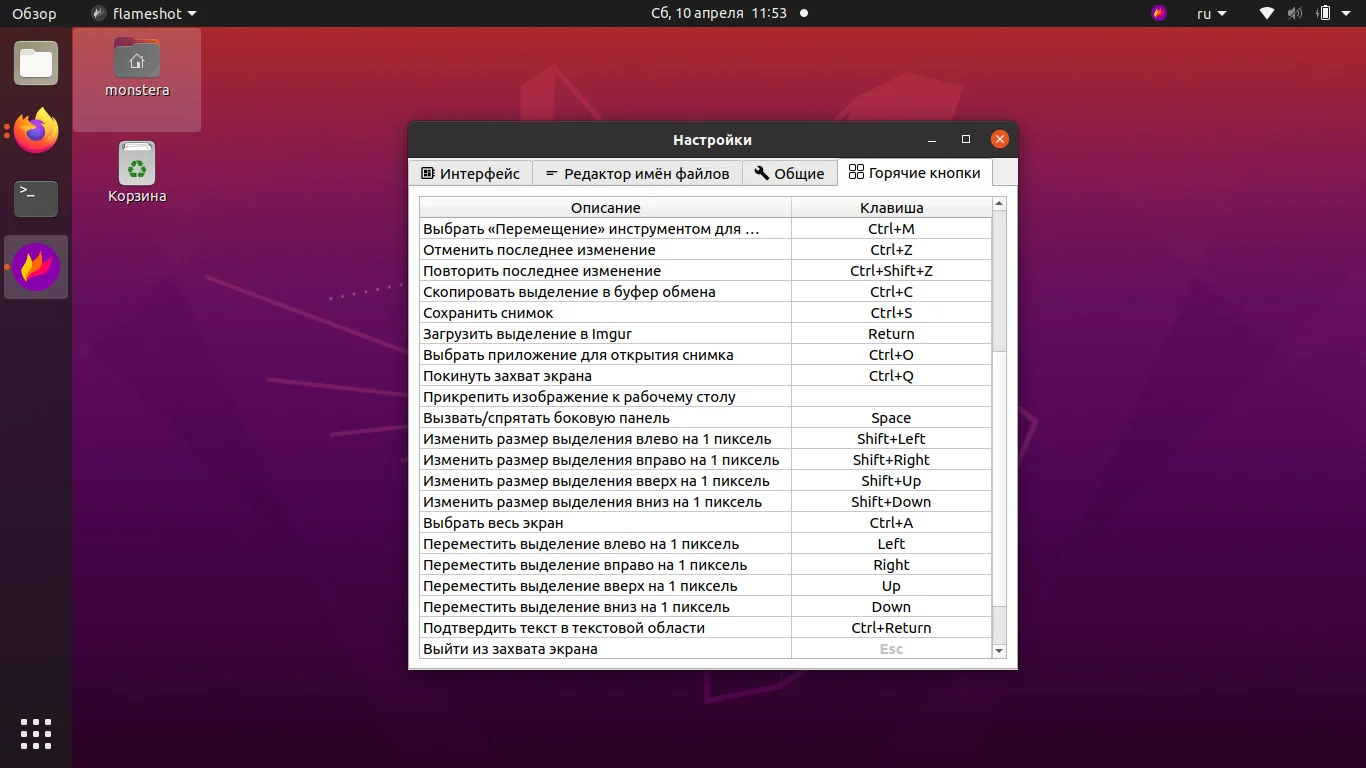Open the flameshot application menu in the top bar
1366x768 pixels.
143,13
